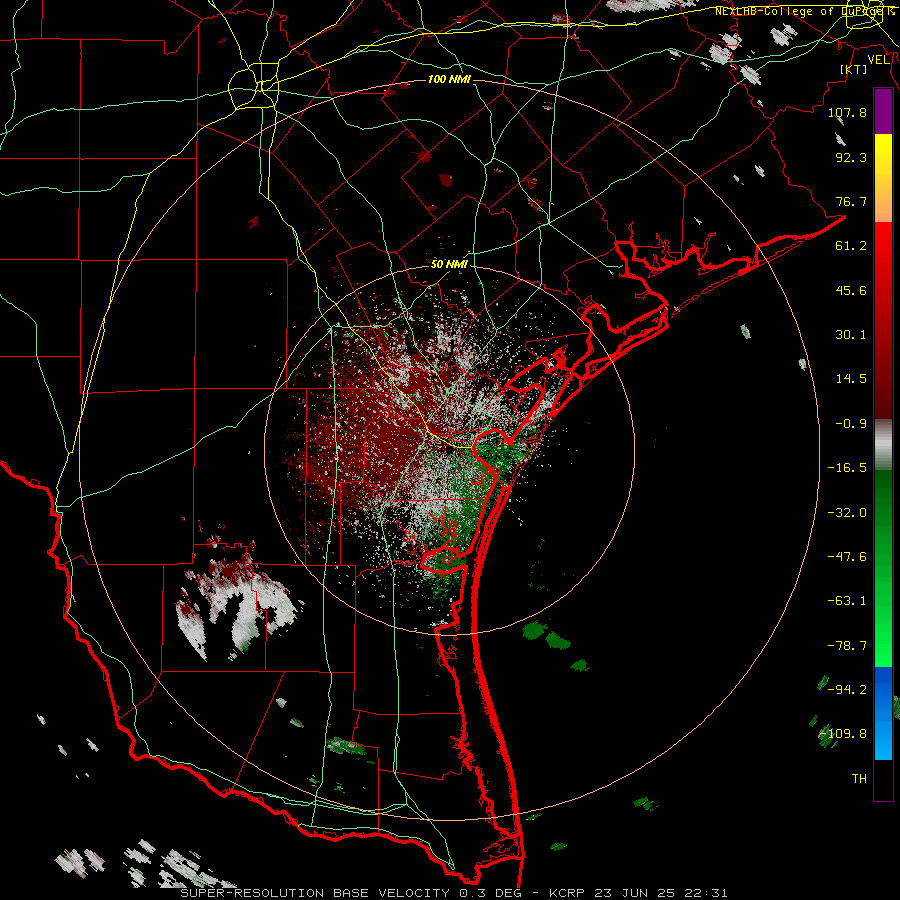Click the -78.7 velocity scale value

pyautogui.click(x=847, y=646)
